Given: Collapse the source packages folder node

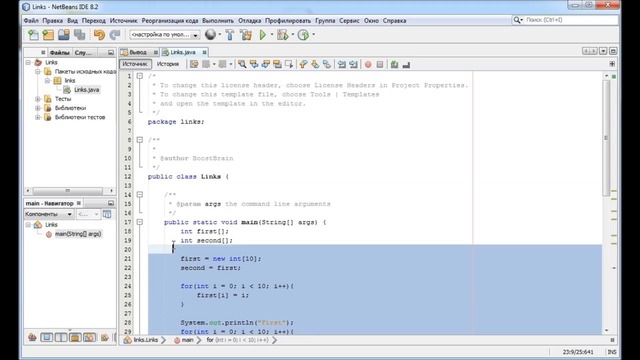Looking at the screenshot, I should click(x=38, y=71).
